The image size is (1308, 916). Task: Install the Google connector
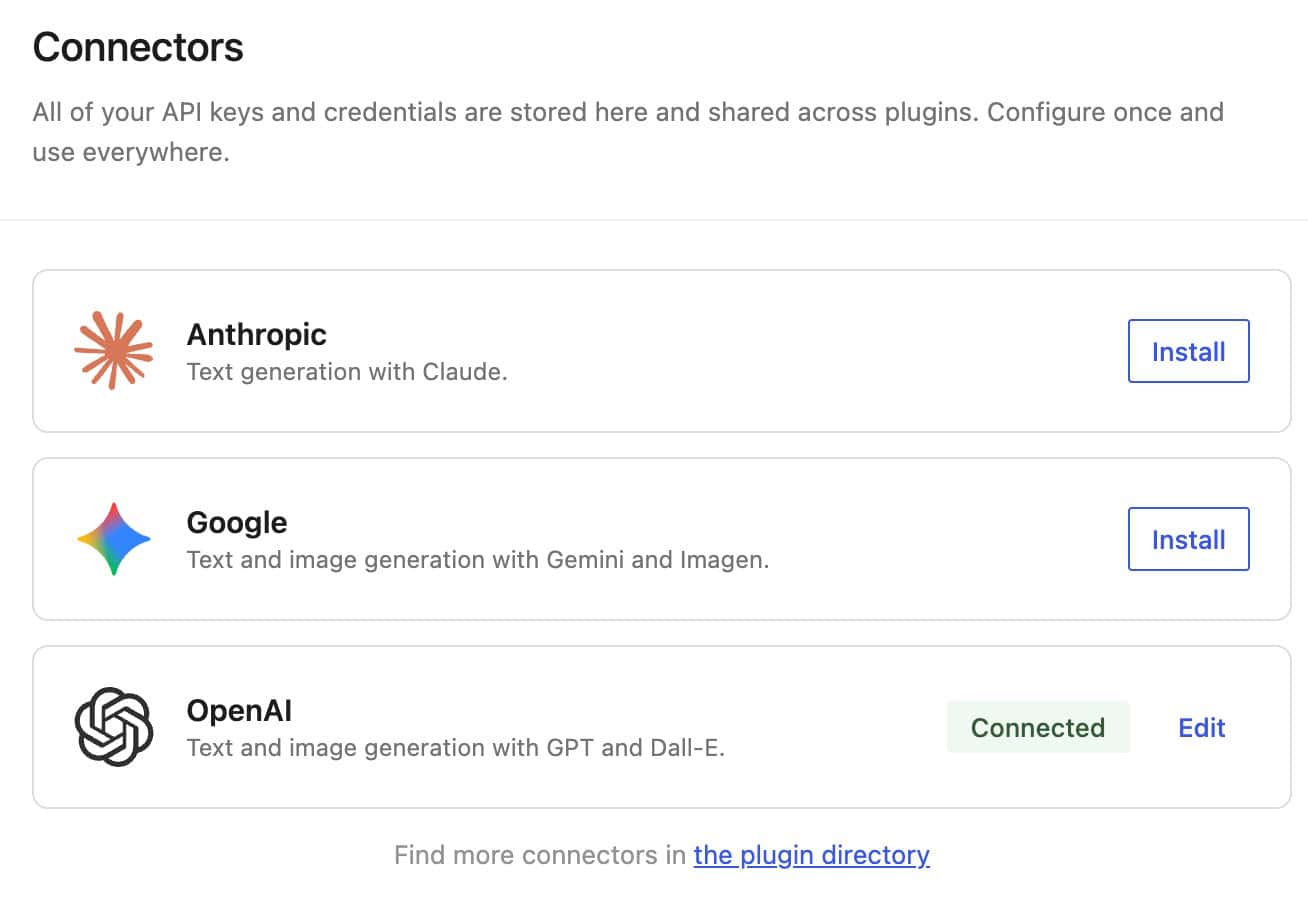click(x=1188, y=539)
